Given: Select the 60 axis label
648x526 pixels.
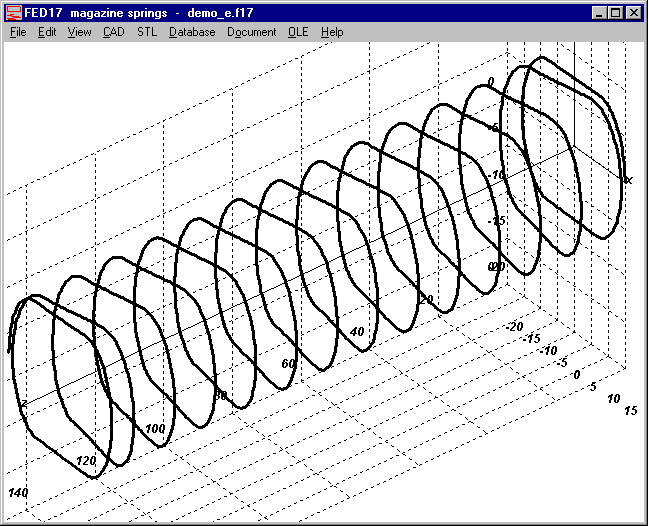Looking at the screenshot, I should click(x=289, y=364).
